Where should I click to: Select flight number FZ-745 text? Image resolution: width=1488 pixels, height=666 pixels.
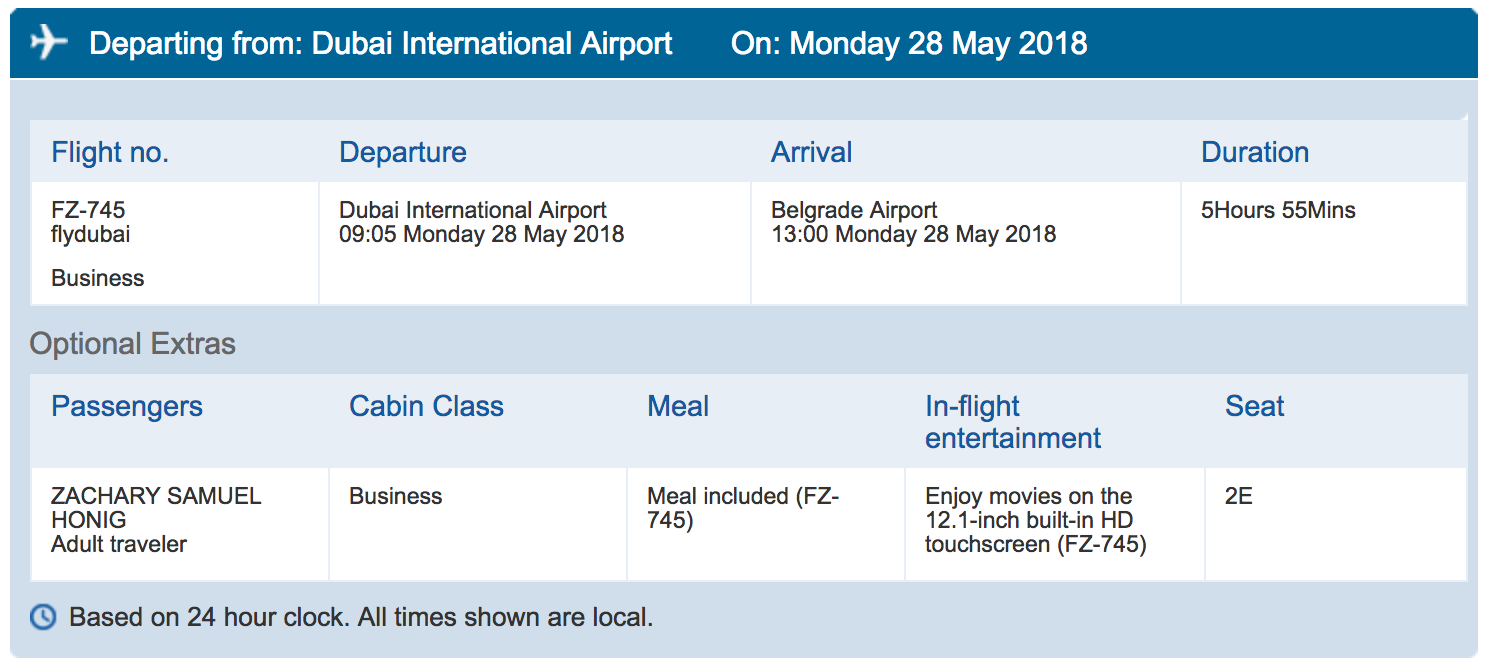(x=88, y=210)
